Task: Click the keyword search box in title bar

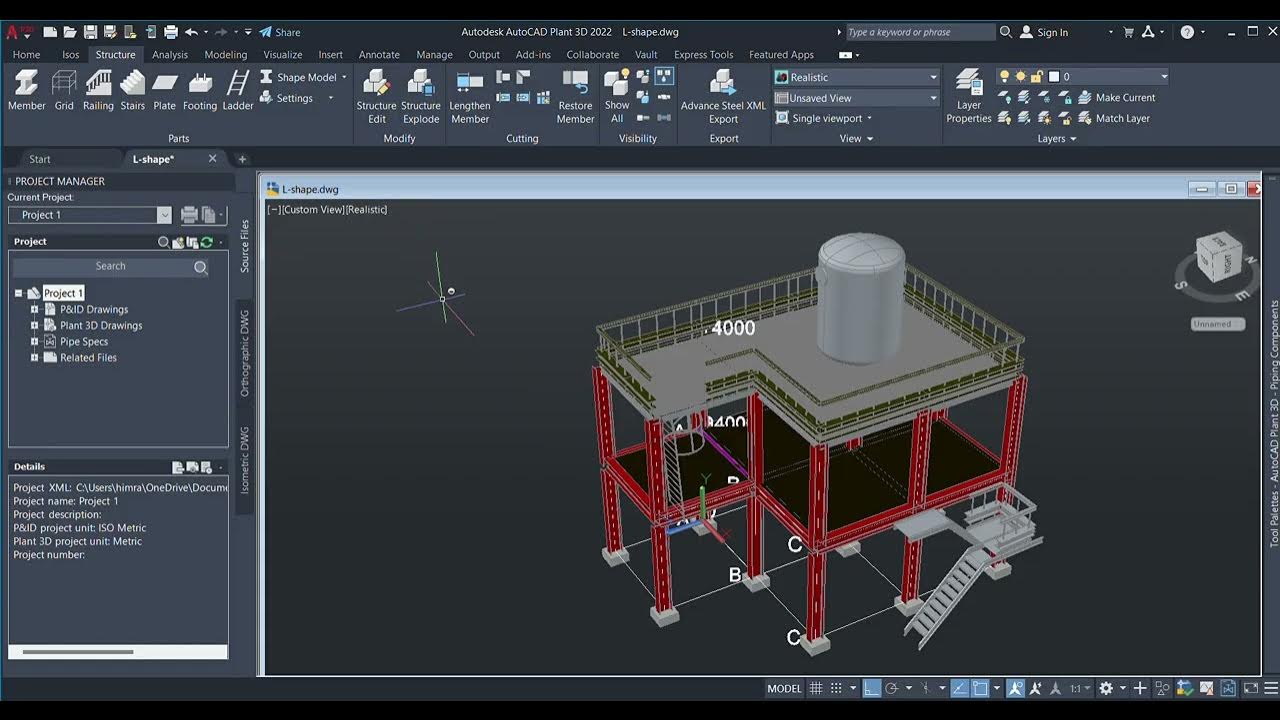Action: (920, 32)
